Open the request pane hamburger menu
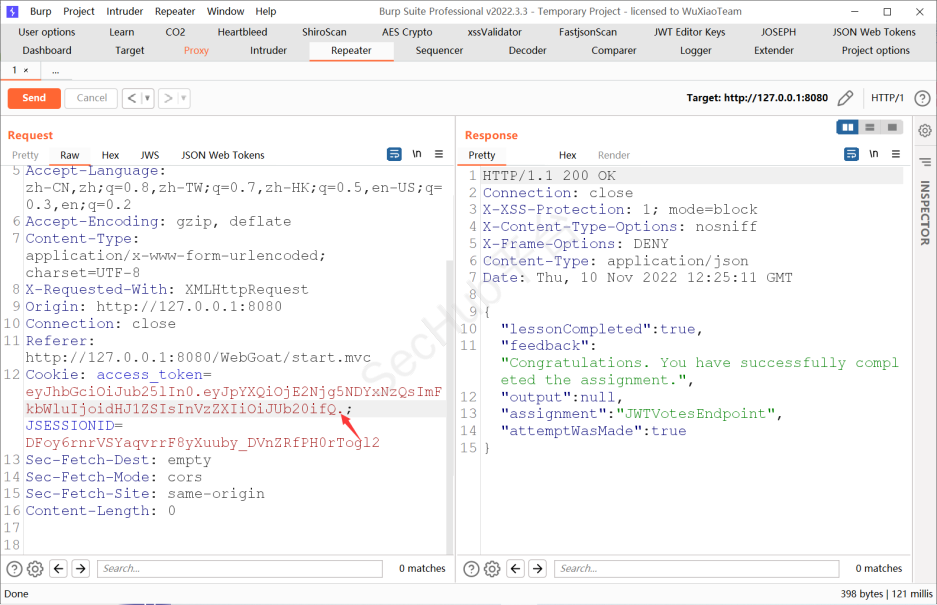 440,154
